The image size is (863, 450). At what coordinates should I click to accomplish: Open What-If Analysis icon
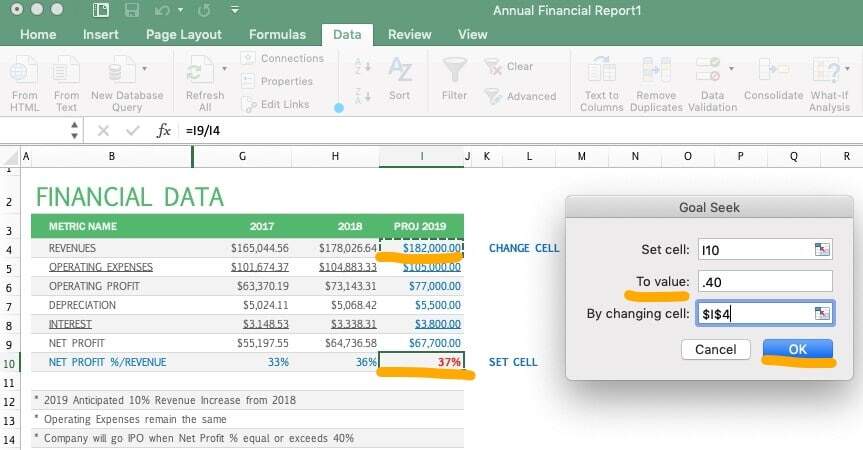point(826,70)
